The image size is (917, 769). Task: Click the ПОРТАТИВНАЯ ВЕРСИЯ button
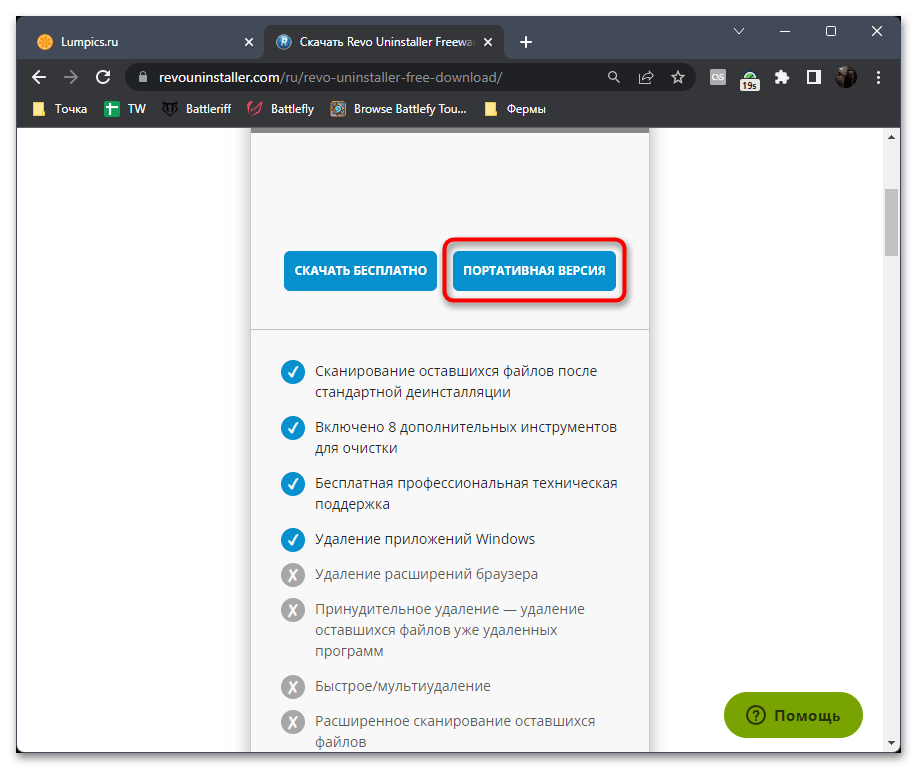534,271
